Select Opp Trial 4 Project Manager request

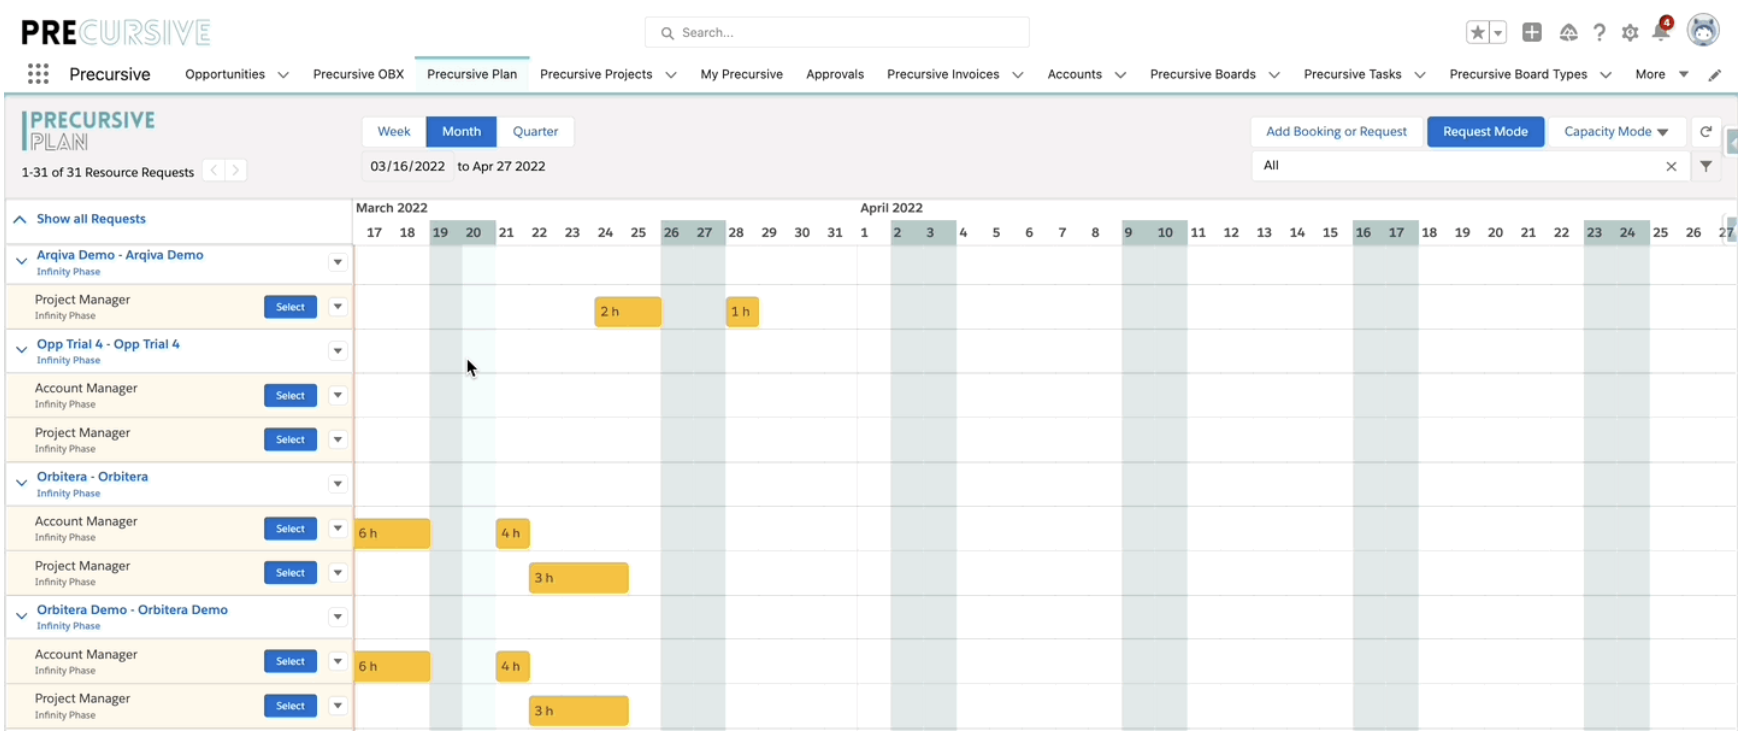(x=290, y=440)
